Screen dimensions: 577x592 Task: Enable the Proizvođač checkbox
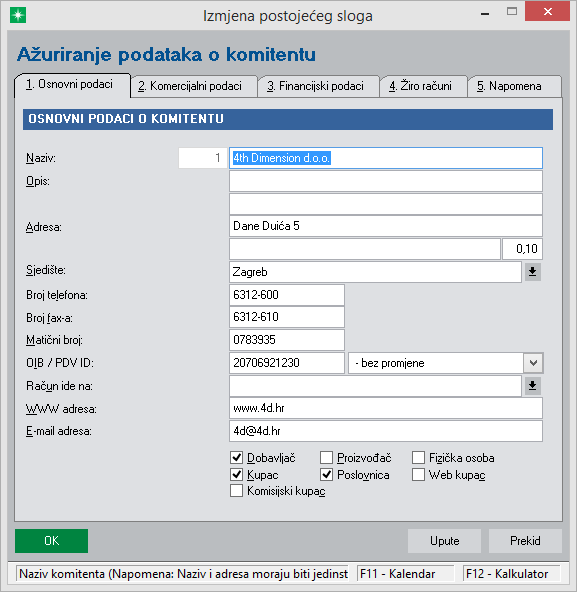pos(326,458)
